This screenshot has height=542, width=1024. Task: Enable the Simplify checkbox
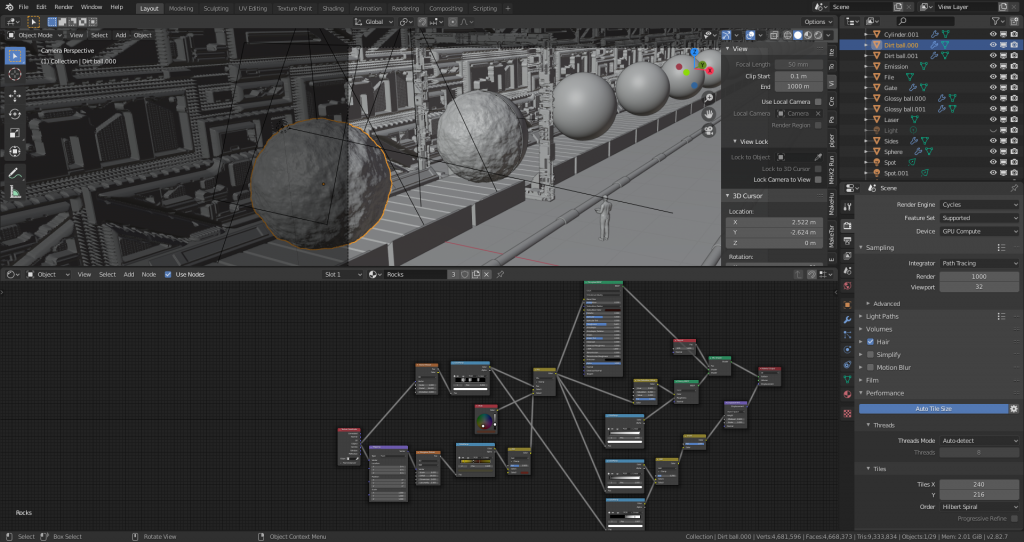[x=870, y=354]
